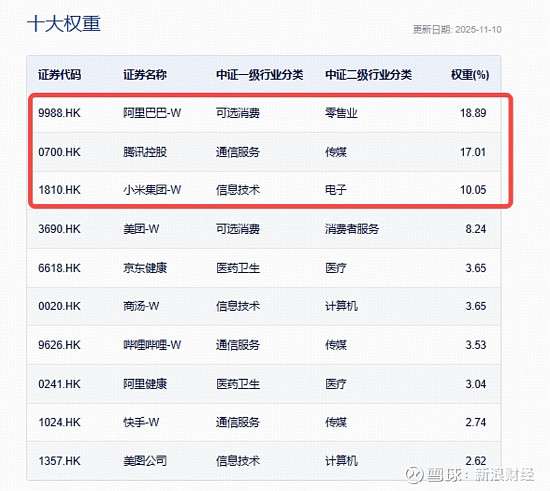Click 通信服务 in the 哔哩哔哩-W row
The image size is (550, 491).
[x=238, y=345]
